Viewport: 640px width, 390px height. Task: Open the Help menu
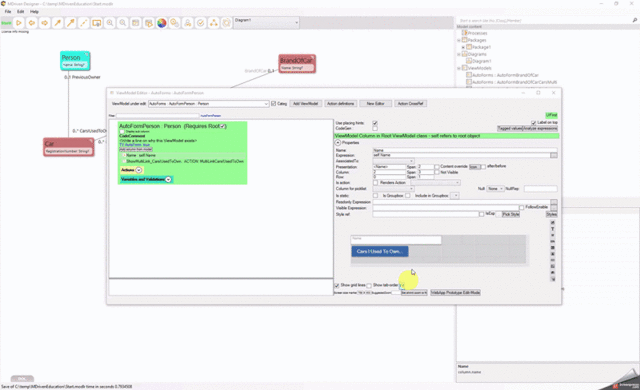click(x=34, y=11)
